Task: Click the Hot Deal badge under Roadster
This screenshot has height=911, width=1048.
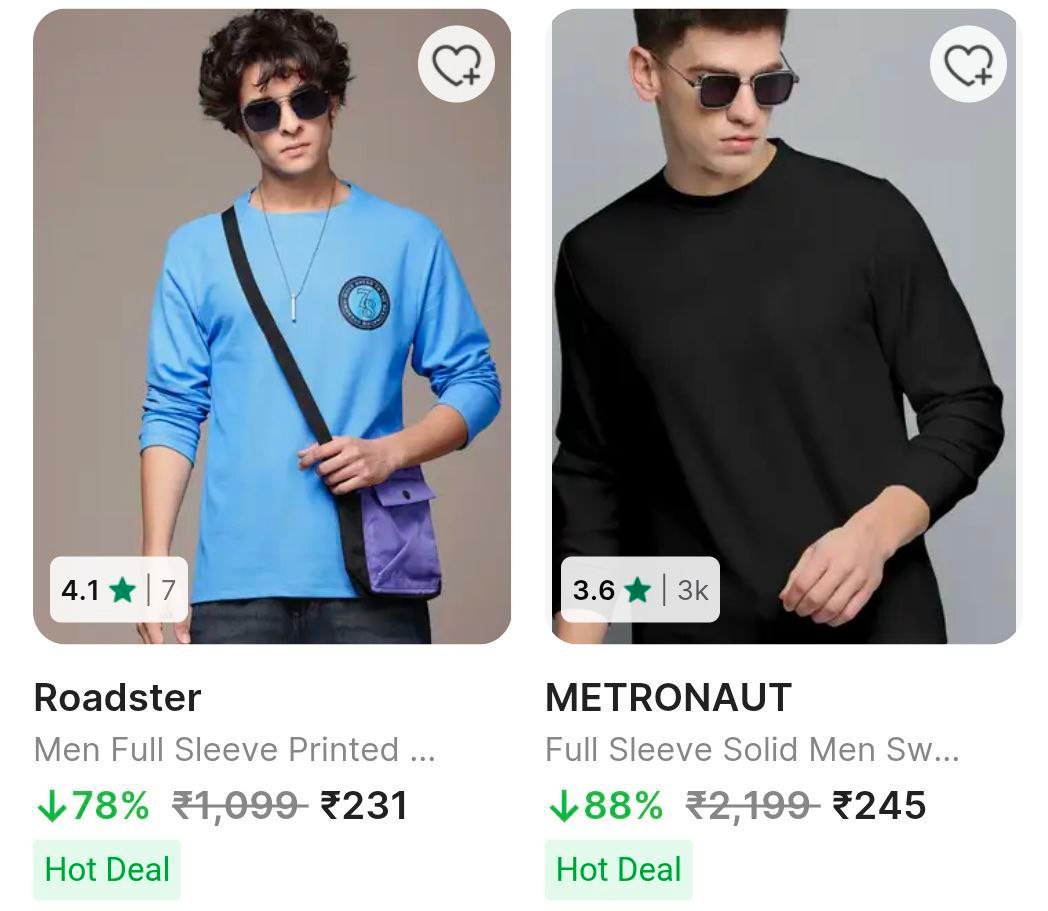Action: pyautogui.click(x=107, y=869)
